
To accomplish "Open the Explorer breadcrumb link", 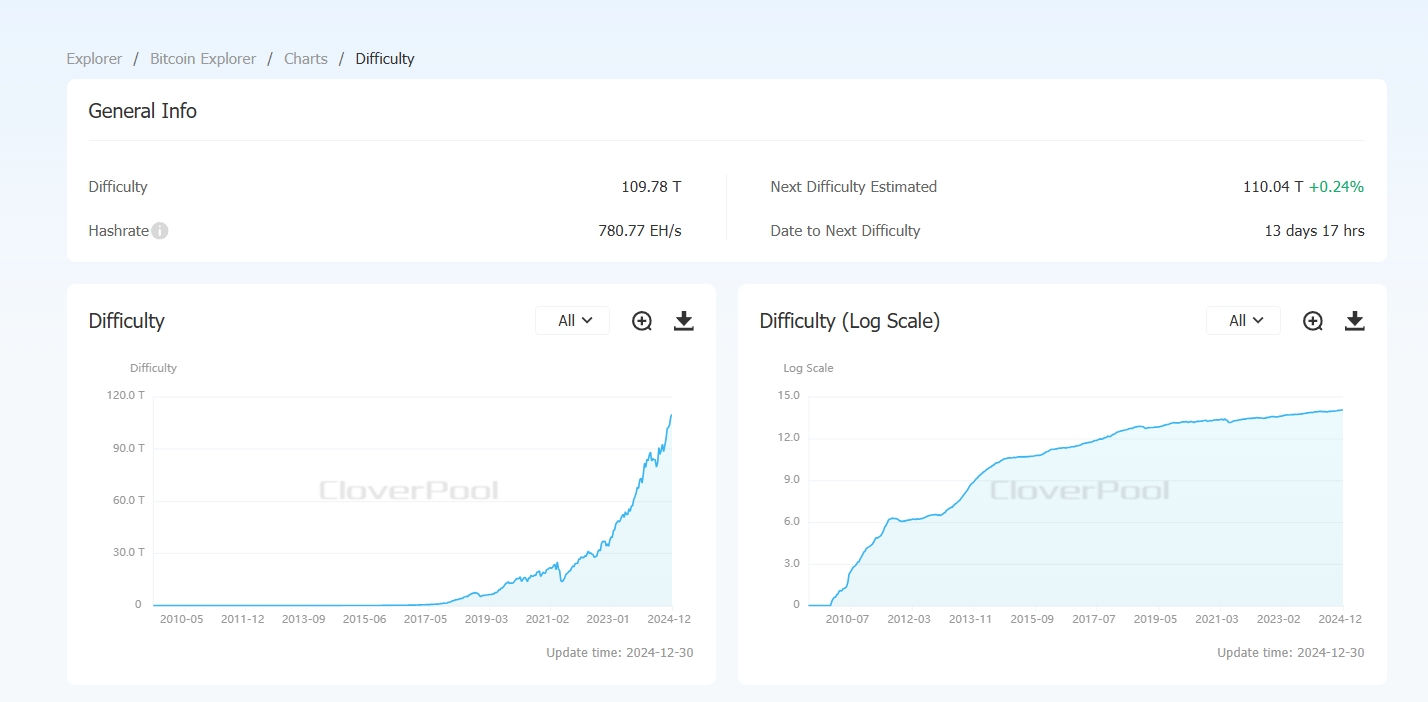I will pyautogui.click(x=93, y=58).
